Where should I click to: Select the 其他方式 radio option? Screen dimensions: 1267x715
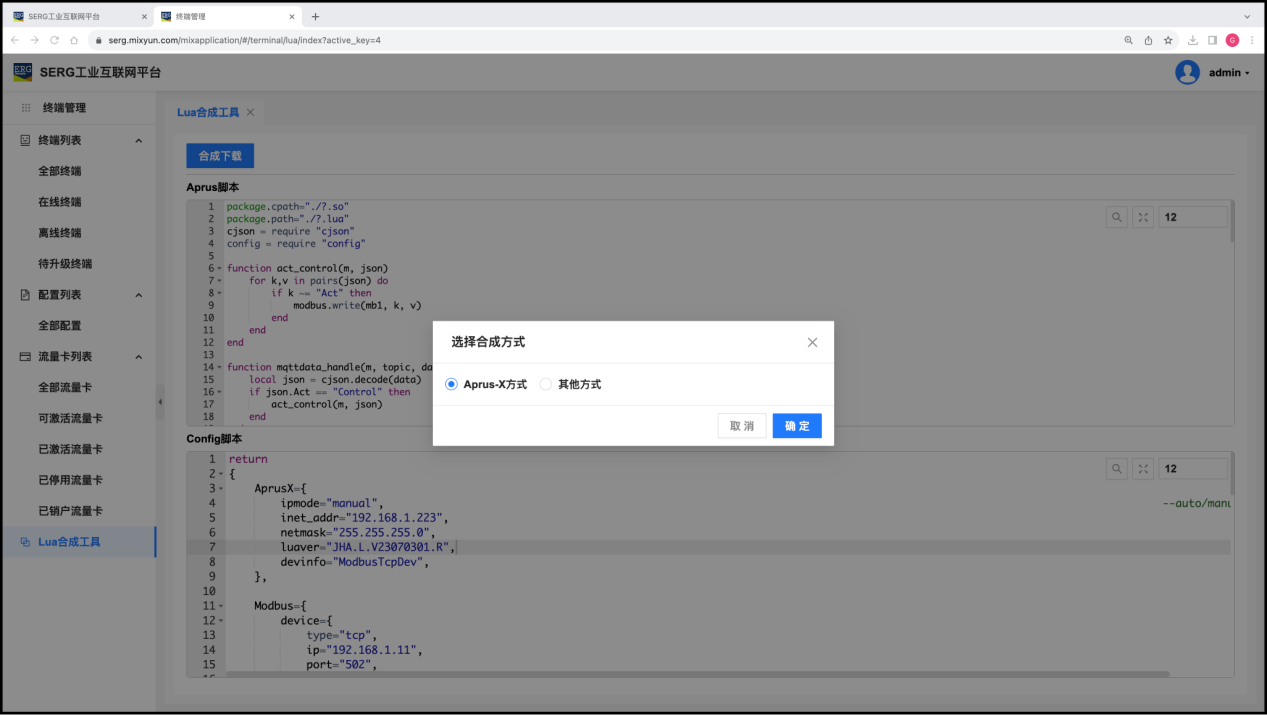[x=545, y=384]
